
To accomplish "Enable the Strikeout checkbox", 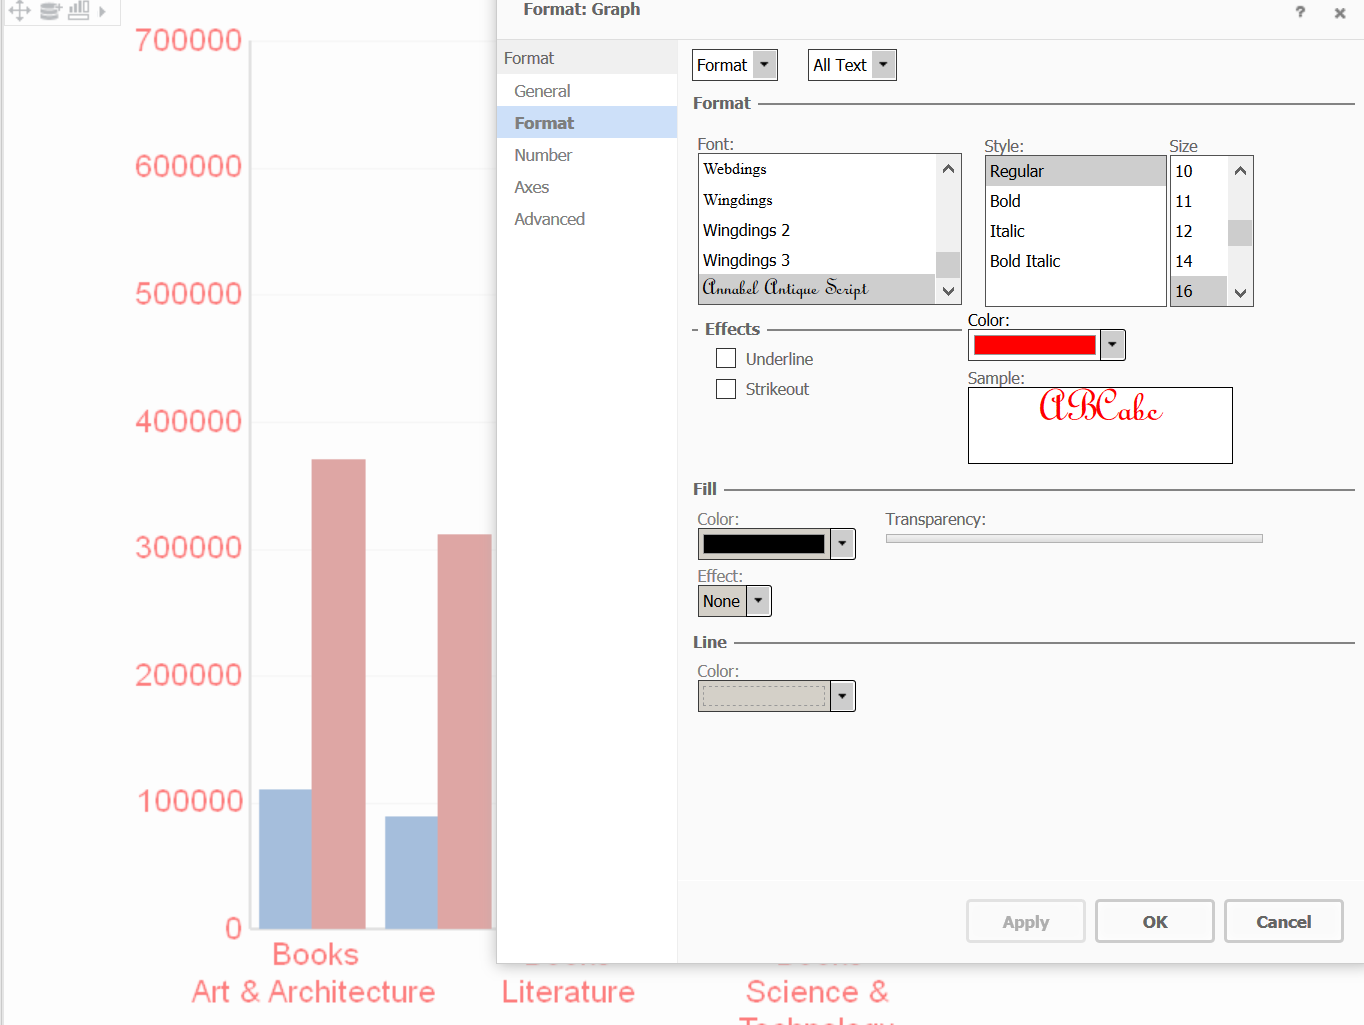I will coord(726,389).
